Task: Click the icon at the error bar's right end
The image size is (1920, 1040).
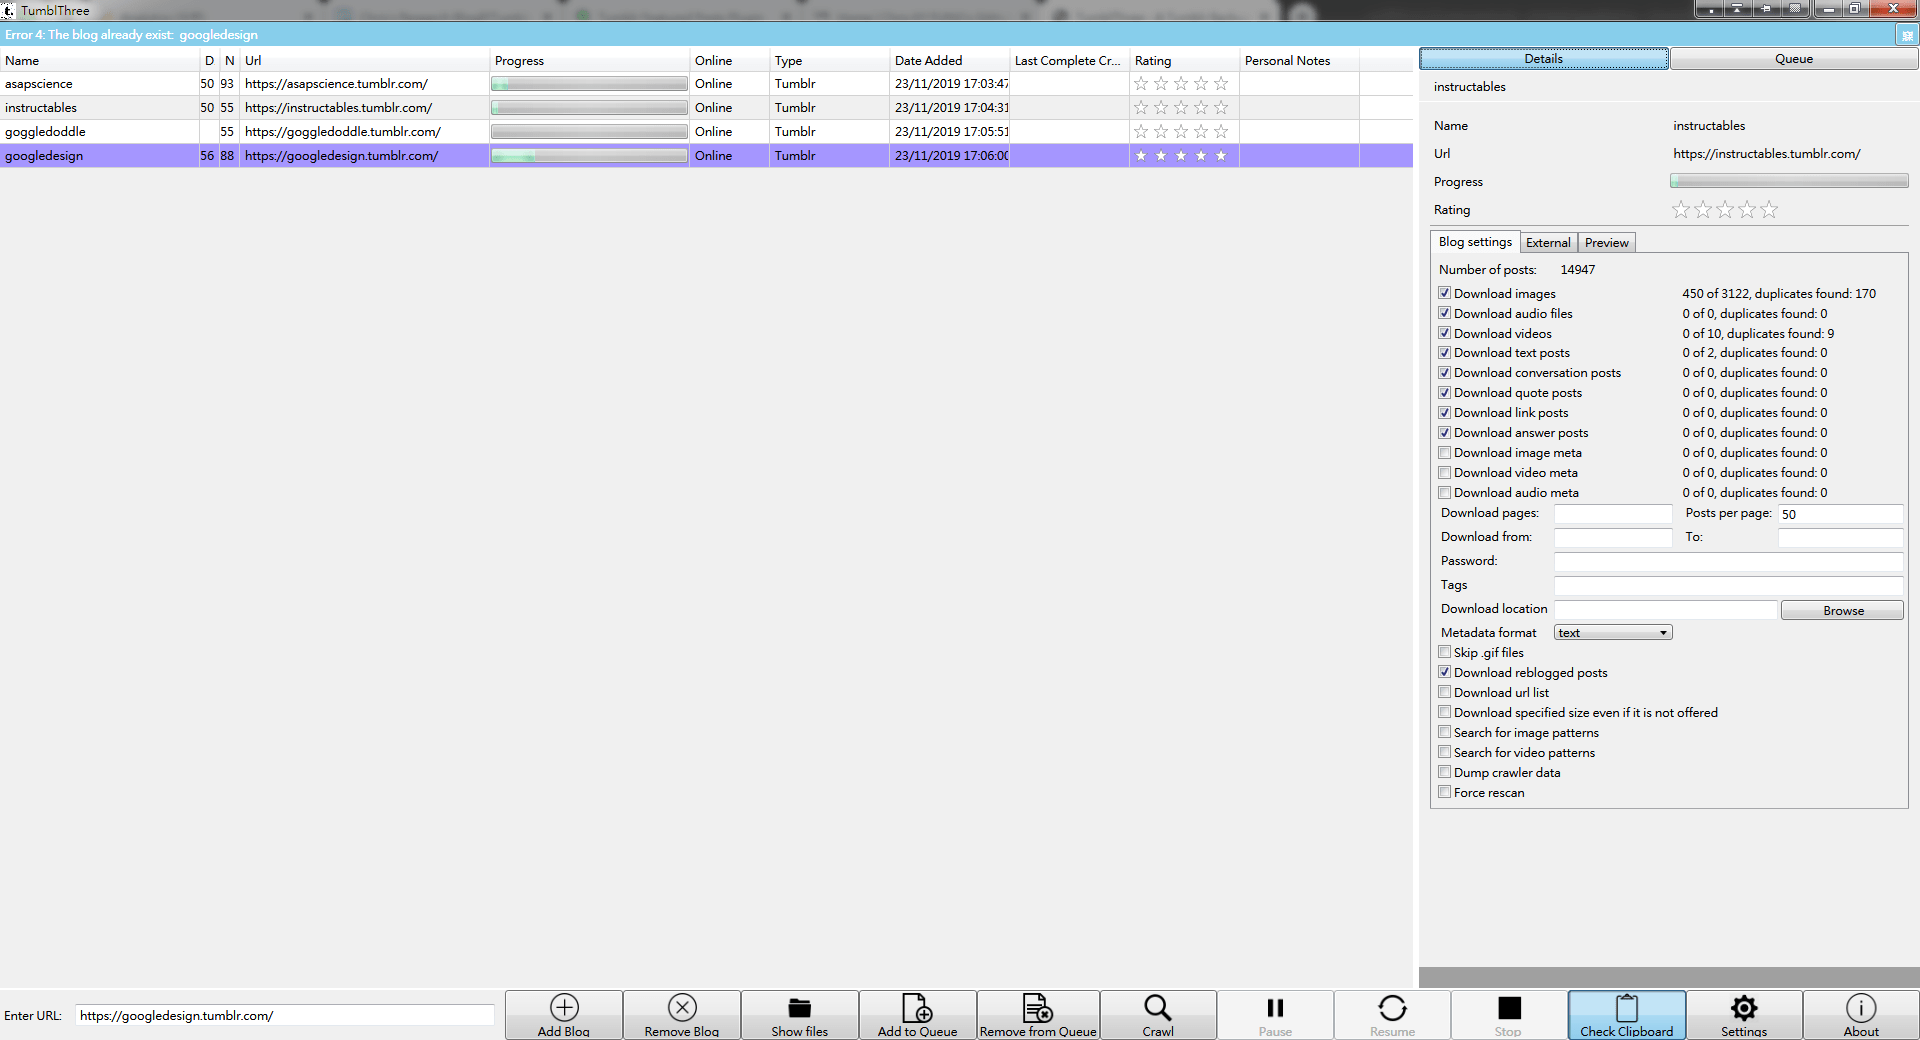Action: [1907, 35]
